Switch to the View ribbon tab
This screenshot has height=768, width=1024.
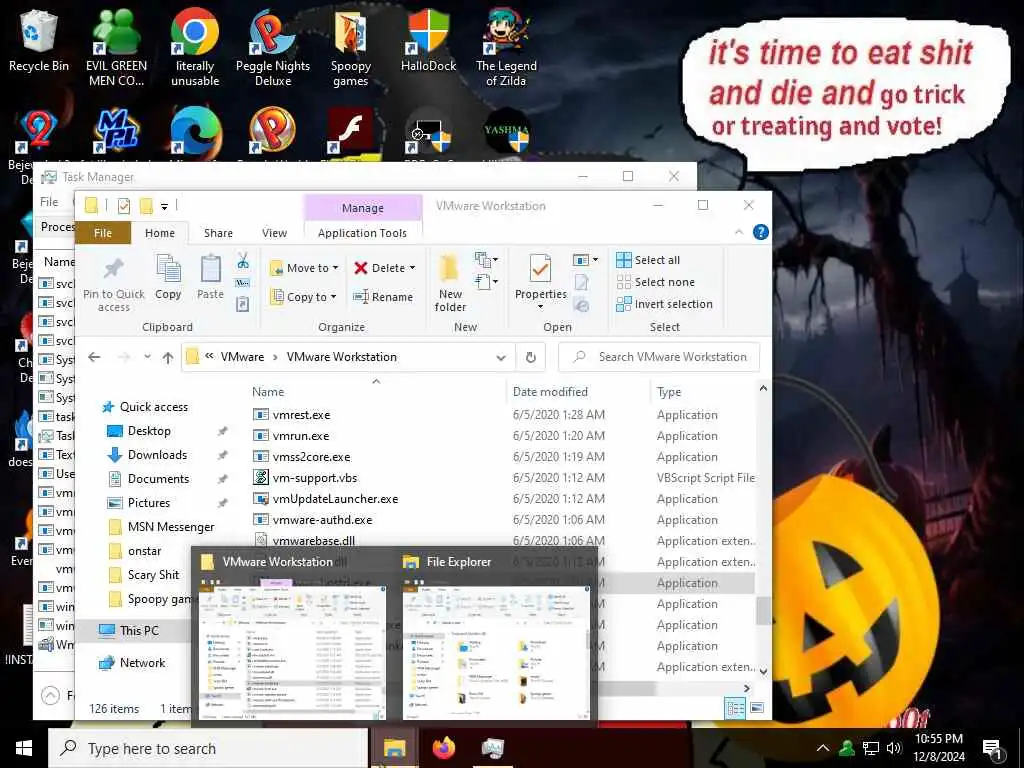click(x=274, y=233)
